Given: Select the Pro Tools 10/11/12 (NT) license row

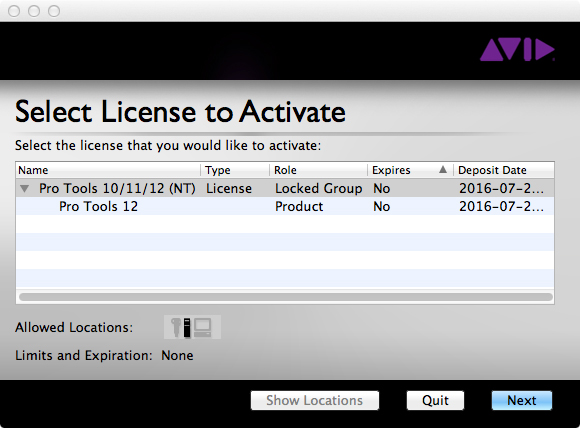Looking at the screenshot, I should tap(285, 188).
